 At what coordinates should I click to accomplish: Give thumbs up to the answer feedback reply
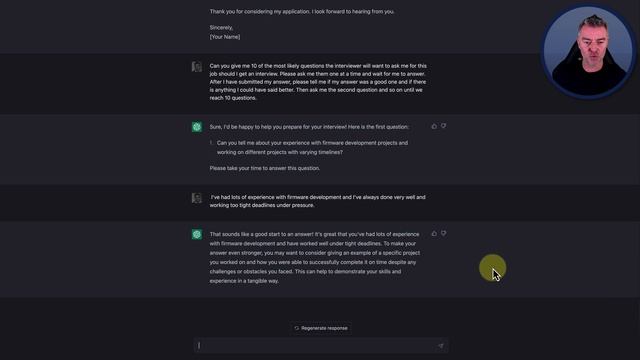434,233
